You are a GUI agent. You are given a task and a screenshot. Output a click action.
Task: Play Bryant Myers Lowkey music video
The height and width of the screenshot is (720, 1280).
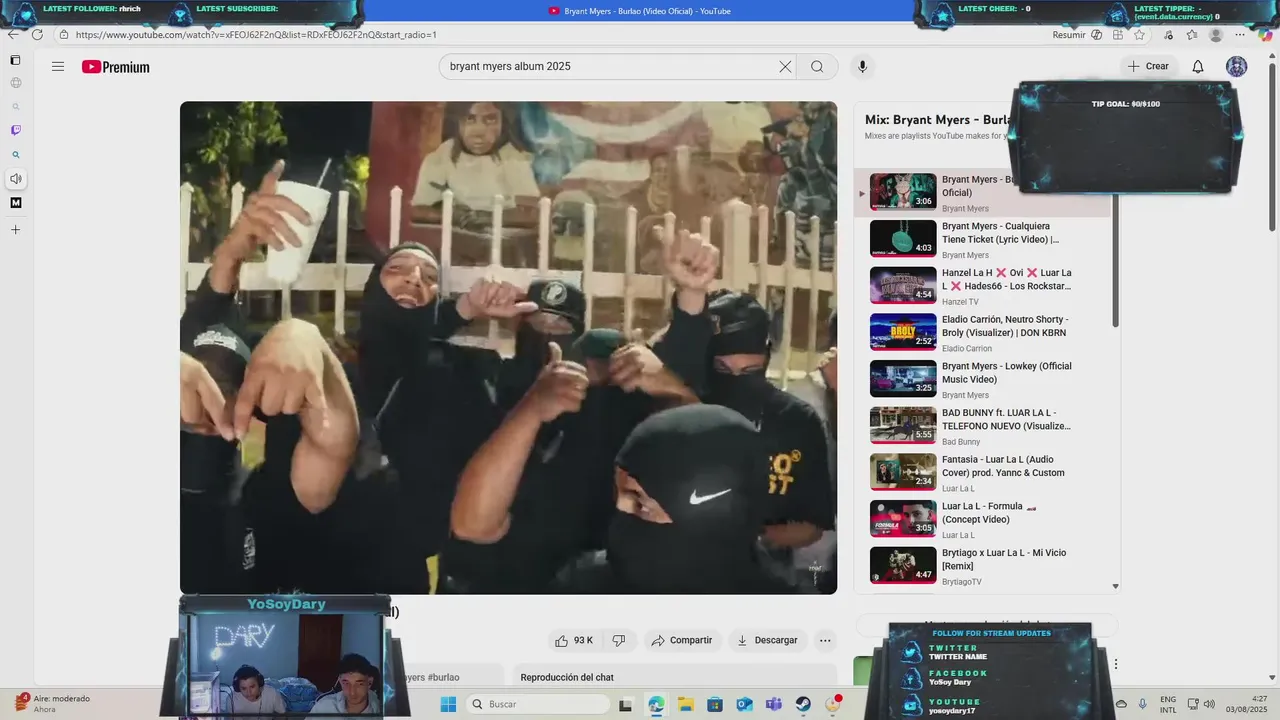pos(982,380)
